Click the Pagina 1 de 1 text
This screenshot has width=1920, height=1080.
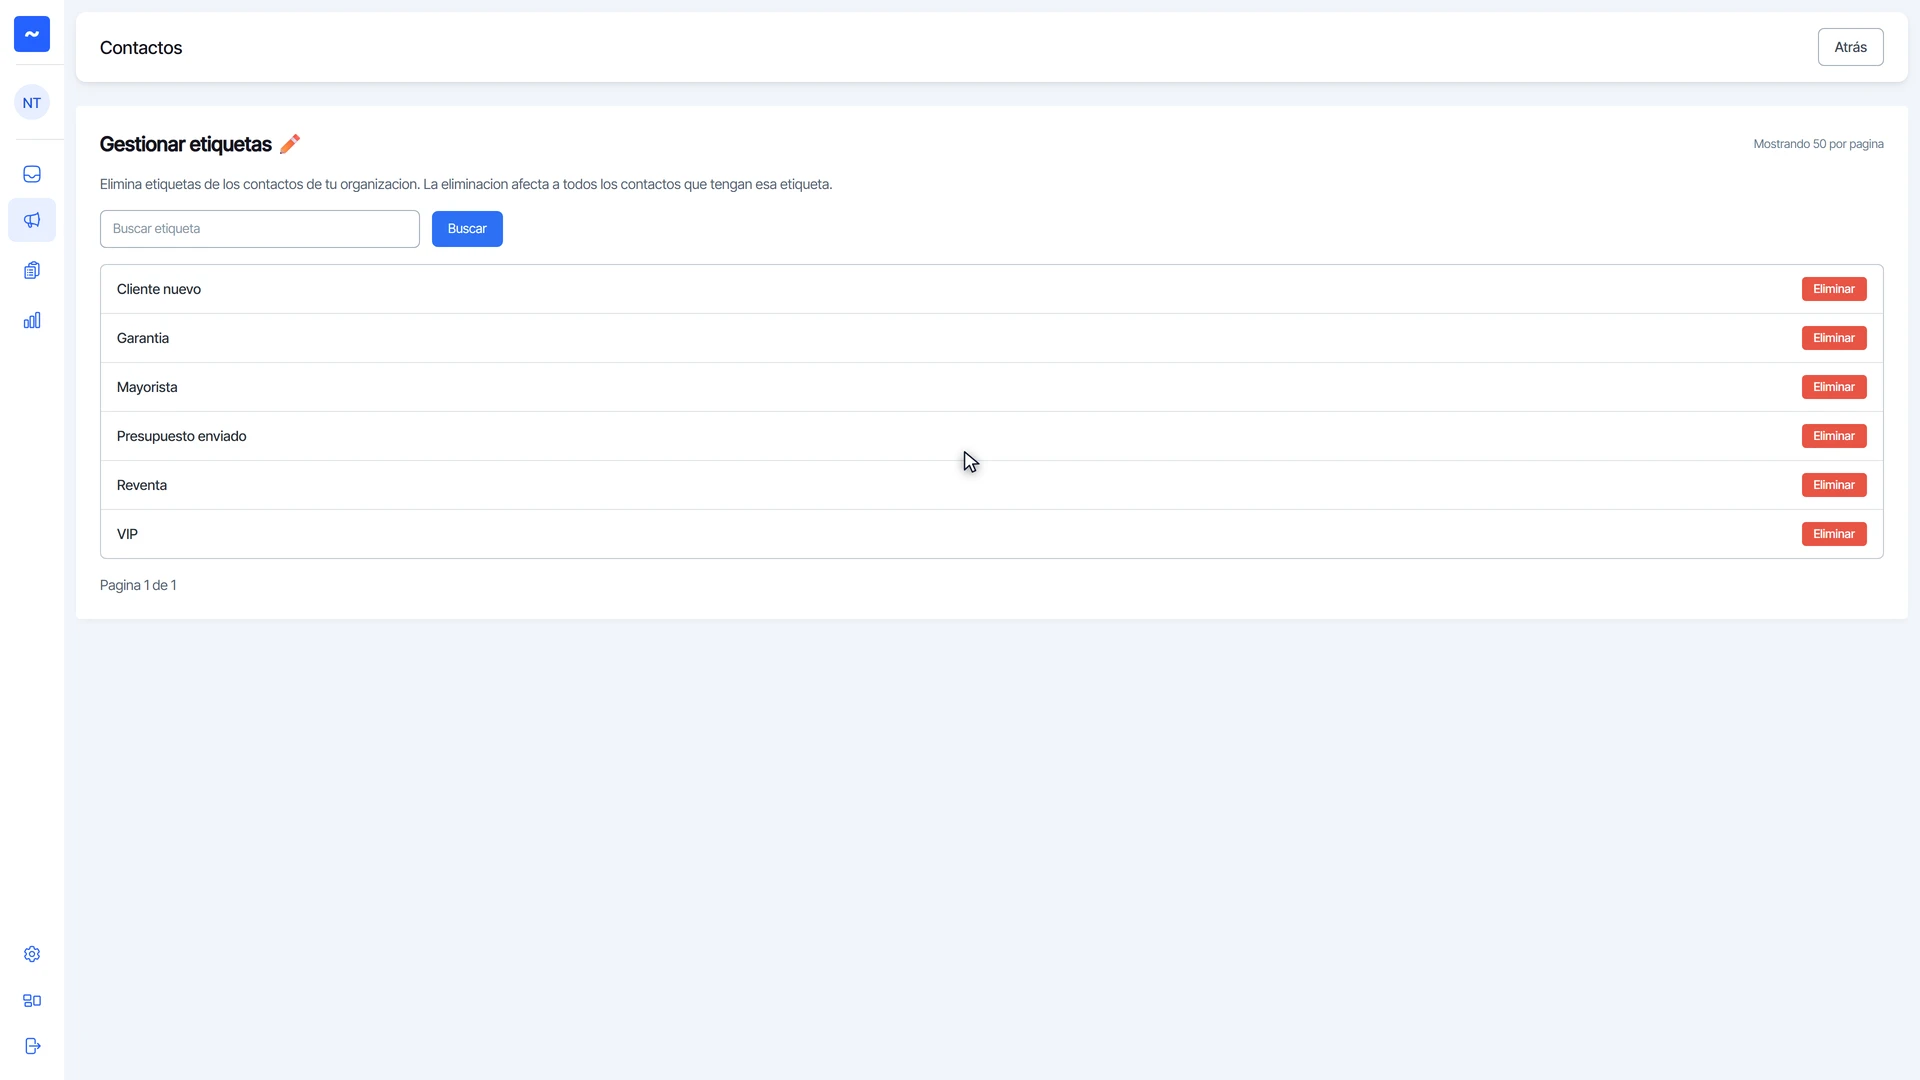[138, 585]
